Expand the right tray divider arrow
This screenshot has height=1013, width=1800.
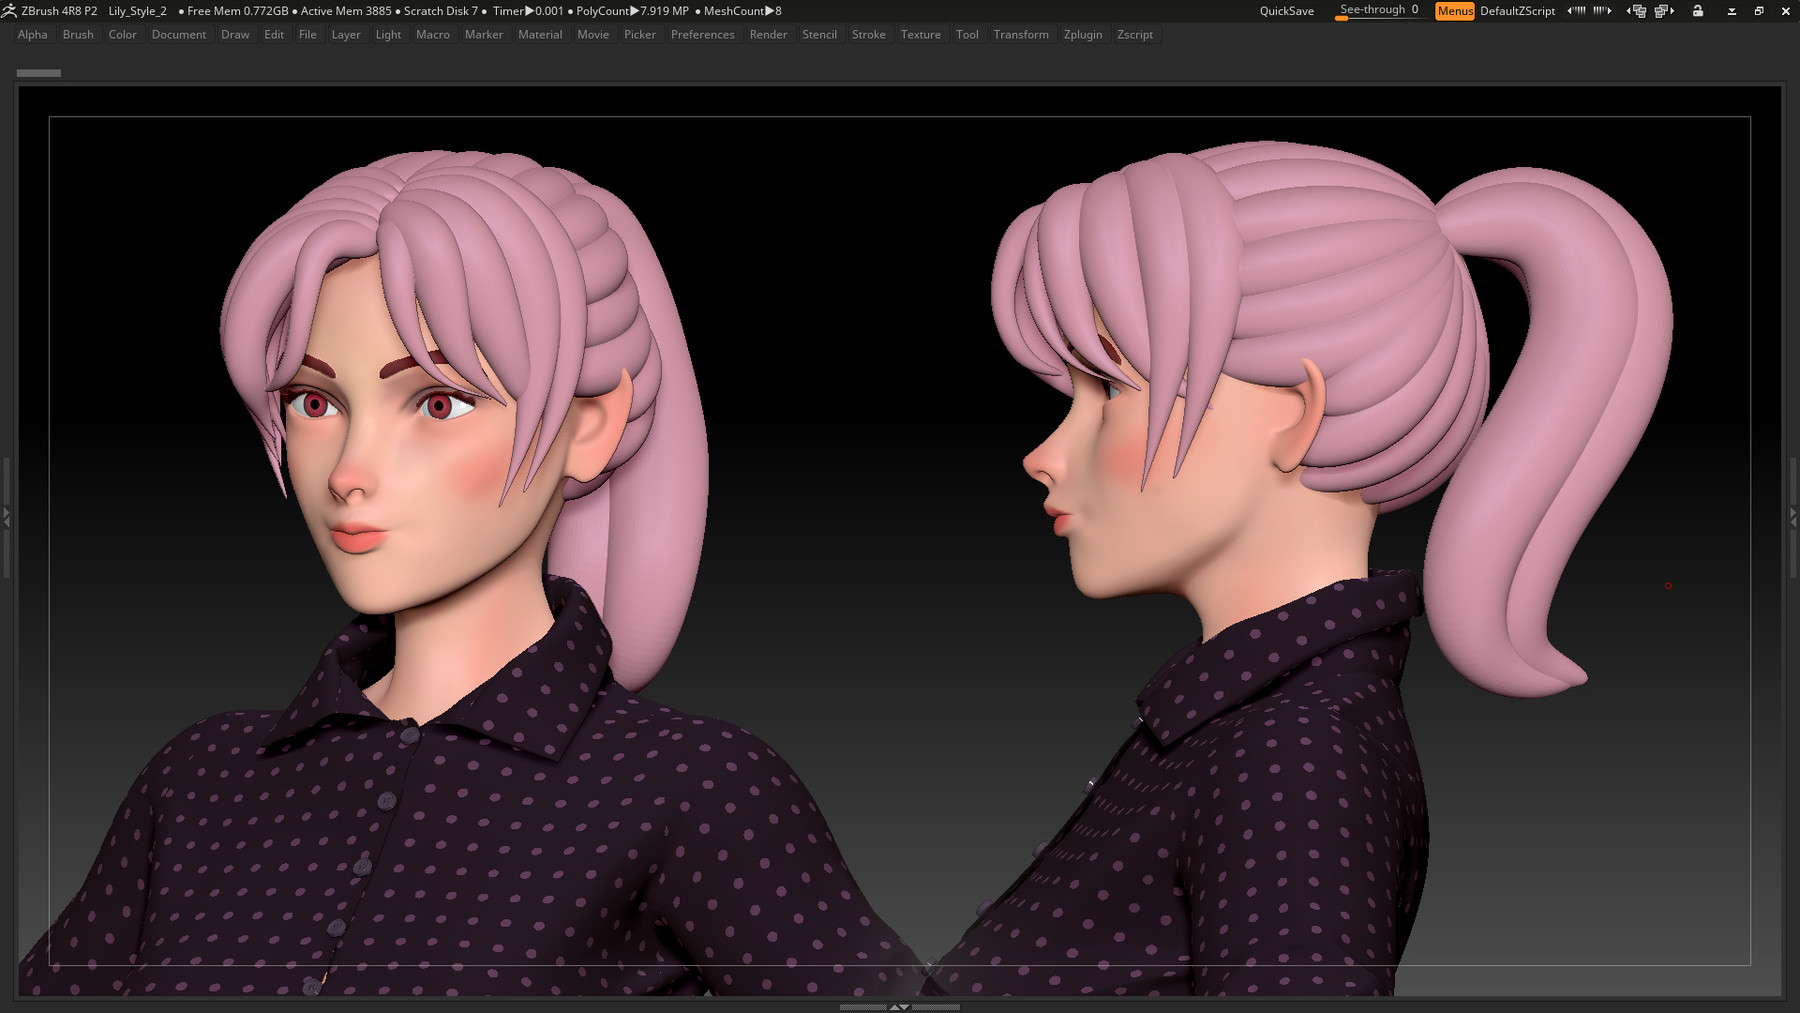[x=1793, y=517]
